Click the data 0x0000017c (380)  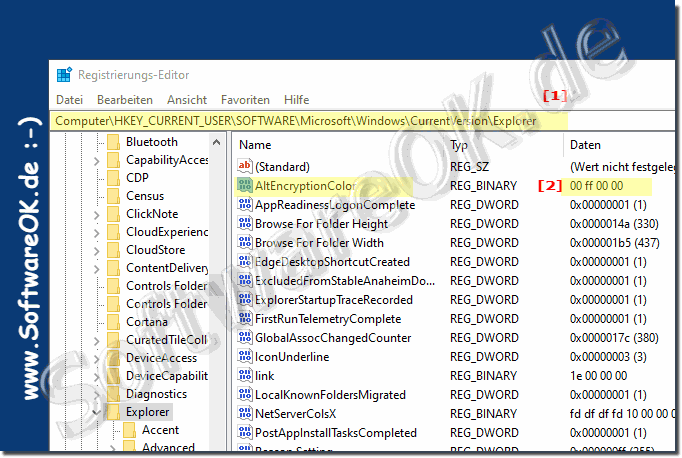[614, 338]
